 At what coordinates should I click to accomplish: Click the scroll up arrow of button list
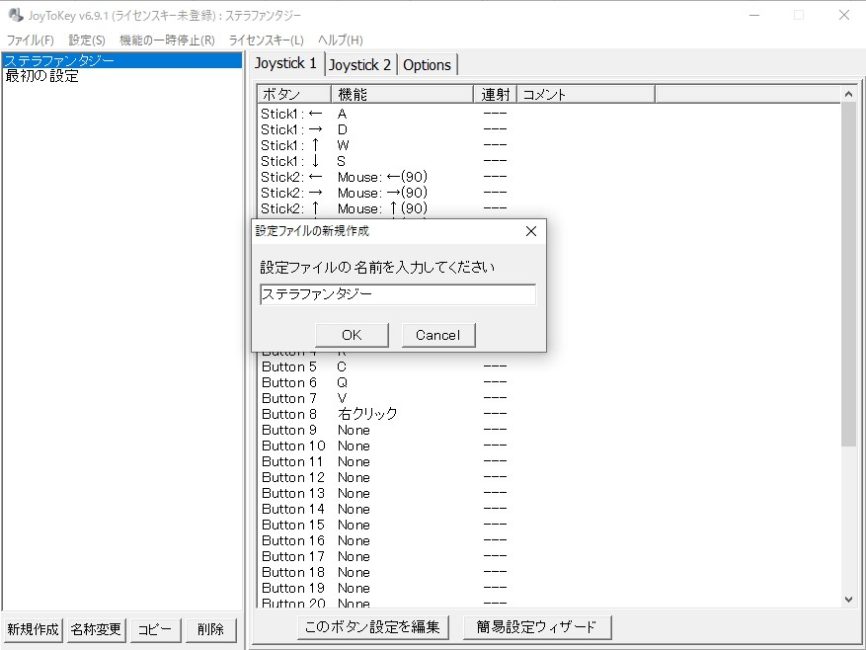848,94
